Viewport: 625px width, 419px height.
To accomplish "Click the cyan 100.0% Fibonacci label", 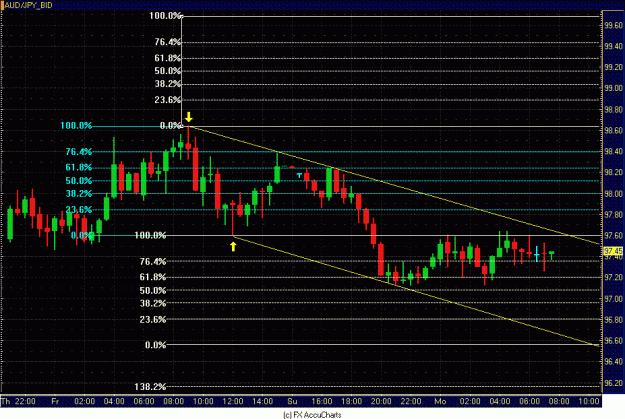I will 76,126.
